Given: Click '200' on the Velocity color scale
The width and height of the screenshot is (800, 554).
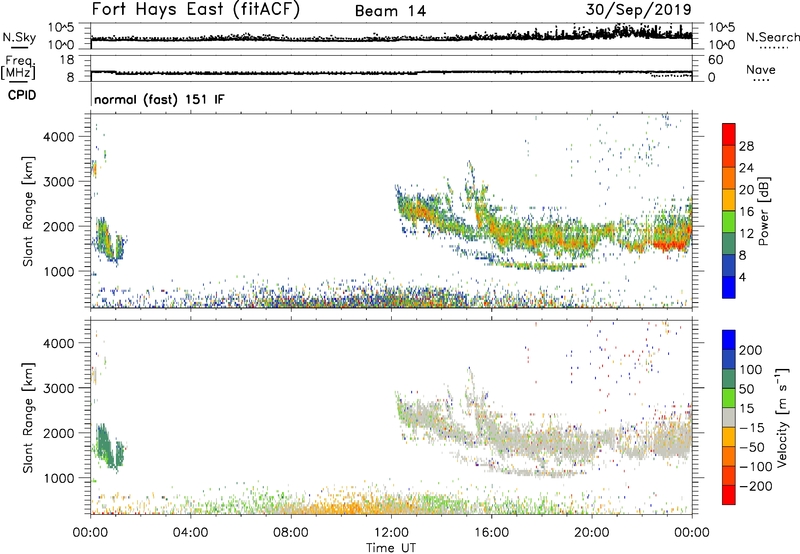Looking at the screenshot, I should point(751,350).
